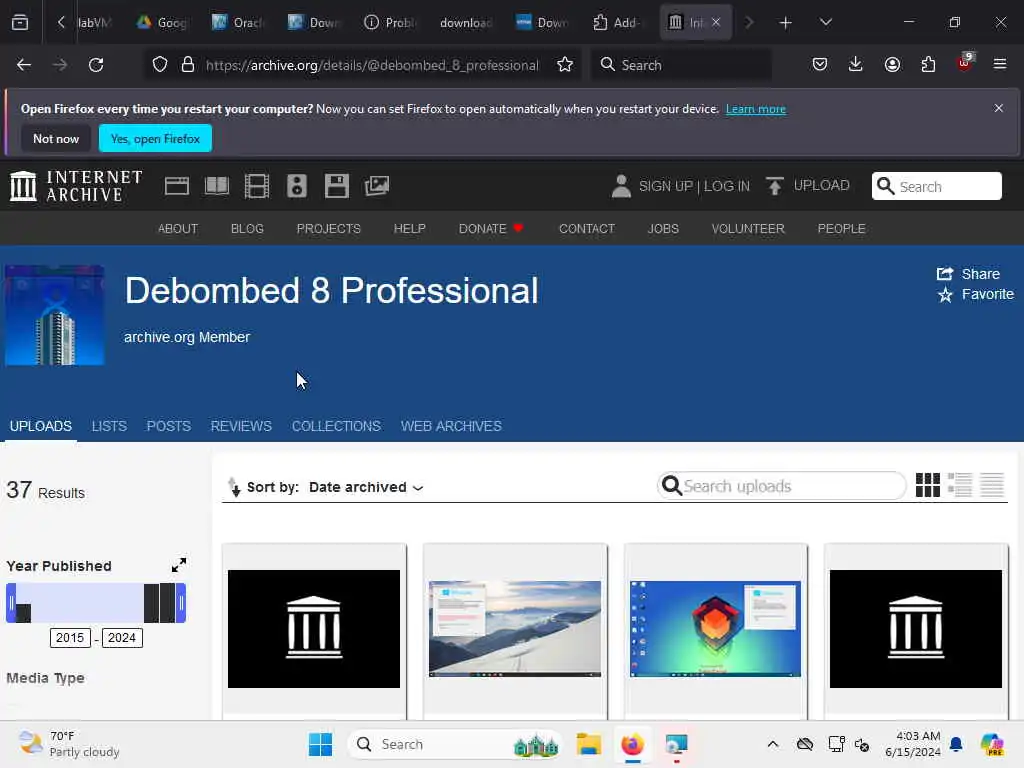Click the user avatar icon beside Sign Up
The height and width of the screenshot is (768, 1024).
coord(621,186)
